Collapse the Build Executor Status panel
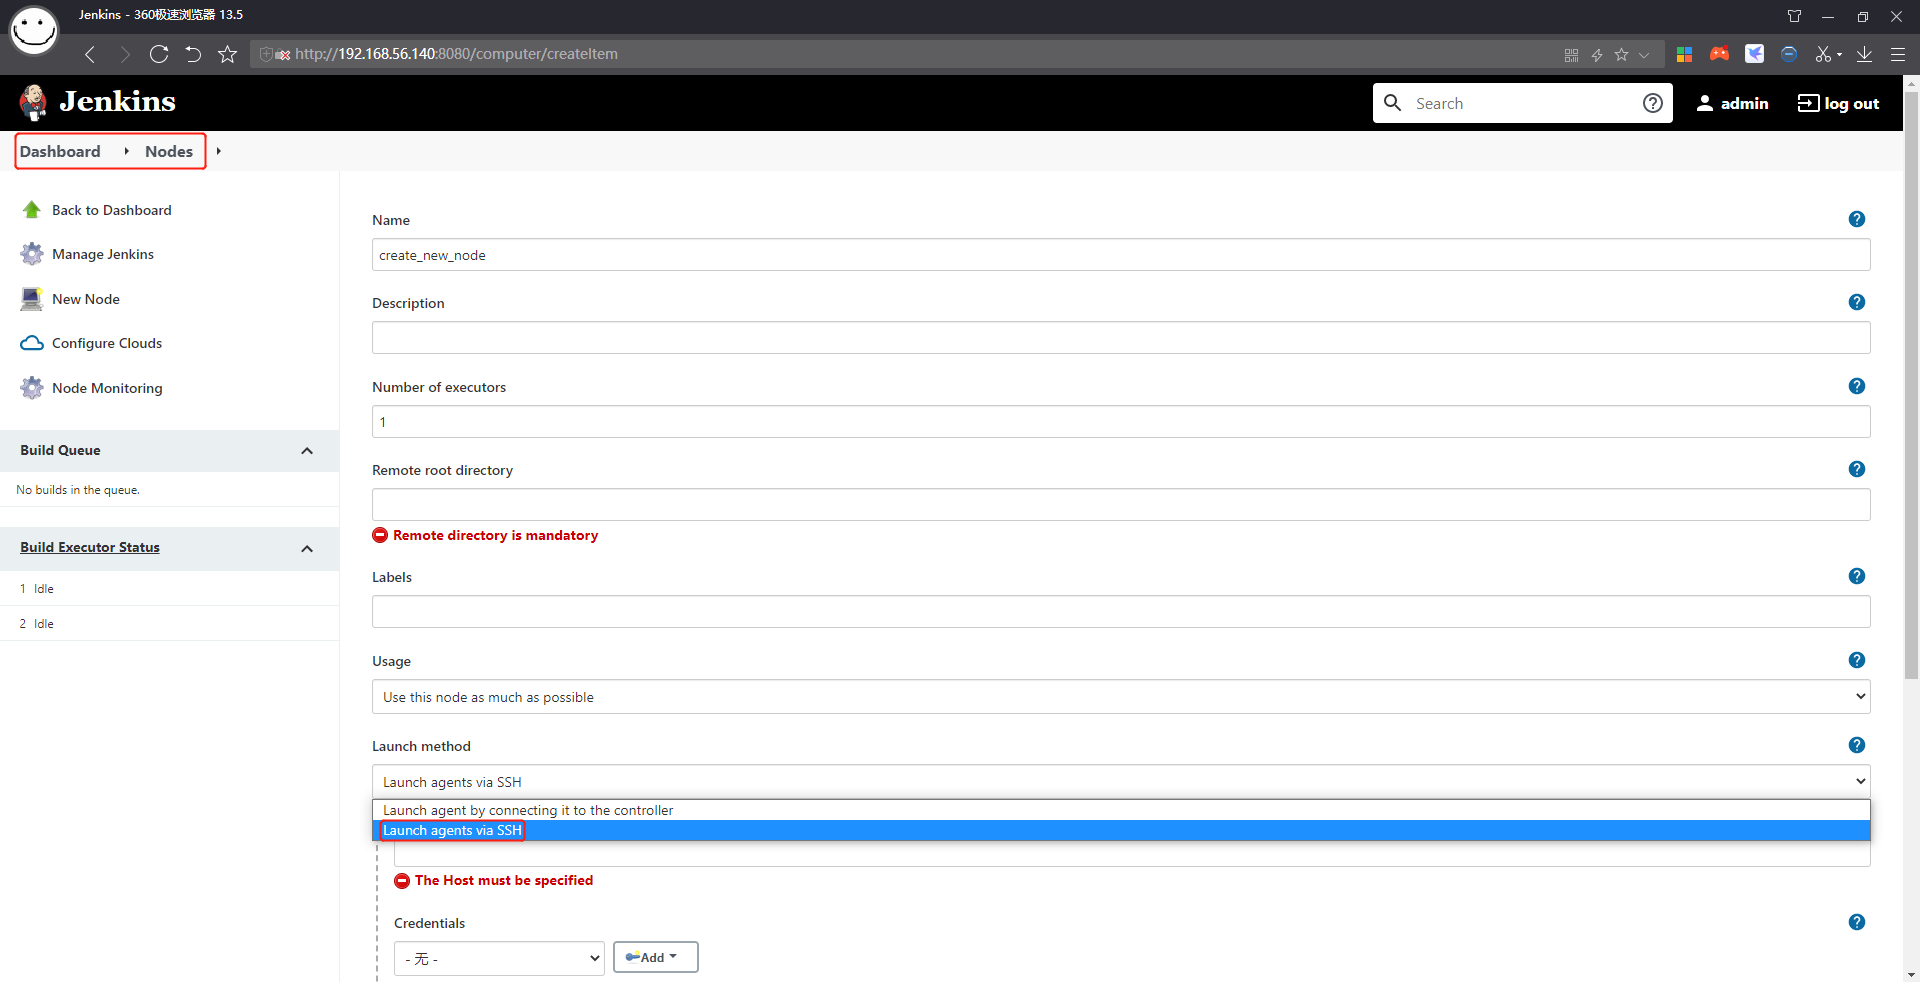This screenshot has width=1920, height=982. (x=307, y=549)
